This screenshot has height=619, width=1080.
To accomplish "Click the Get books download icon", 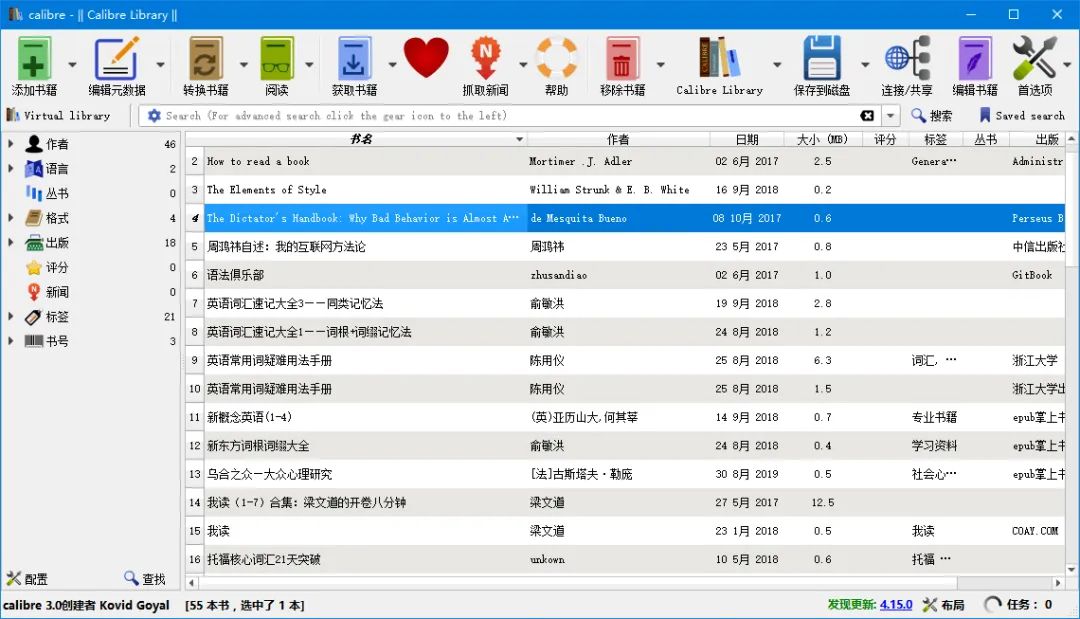I will point(354,59).
